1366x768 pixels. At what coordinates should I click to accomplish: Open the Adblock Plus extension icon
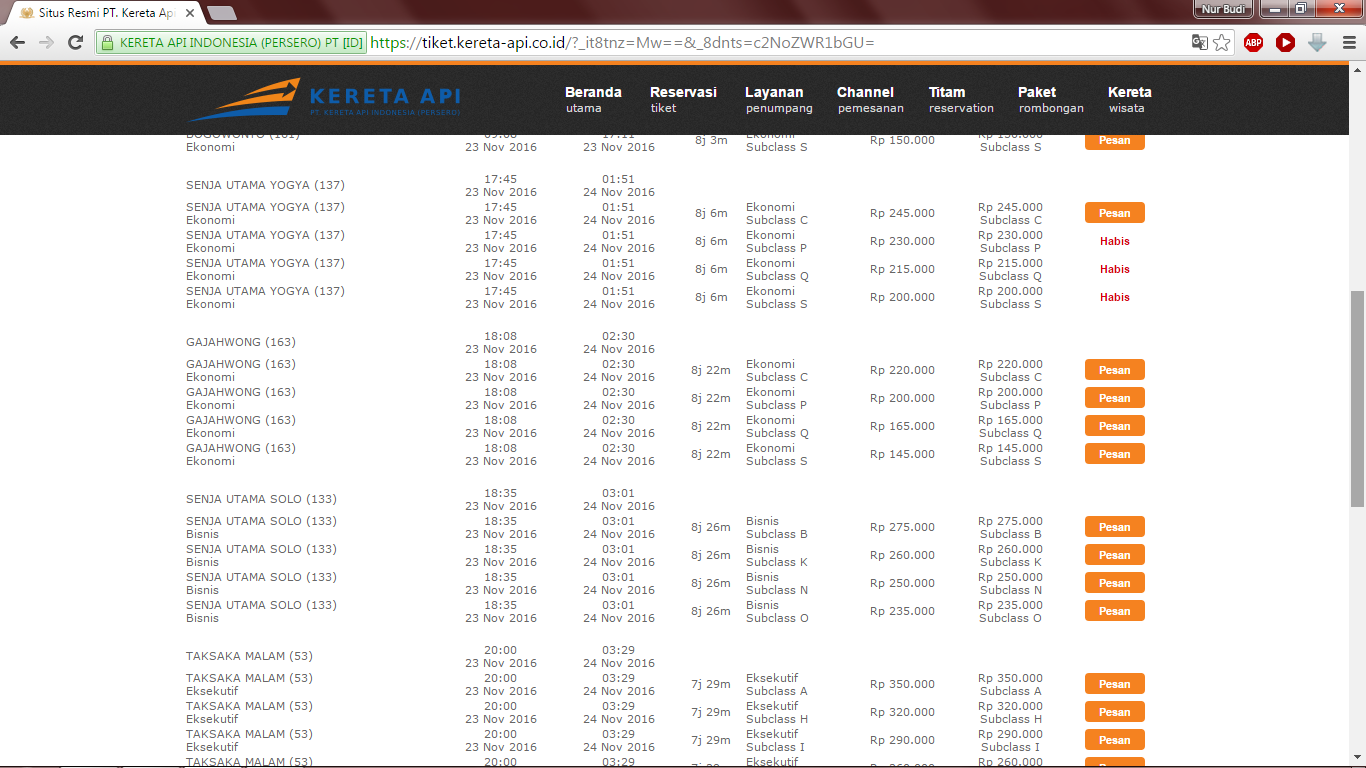[x=1253, y=42]
